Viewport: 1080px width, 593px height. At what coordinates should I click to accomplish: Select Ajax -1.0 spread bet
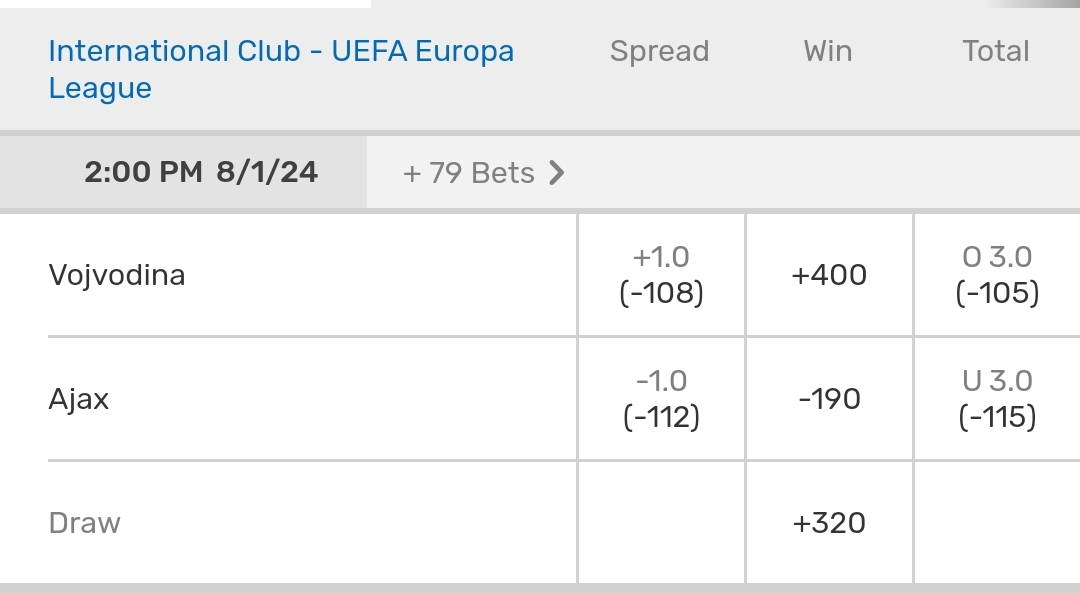pos(661,399)
